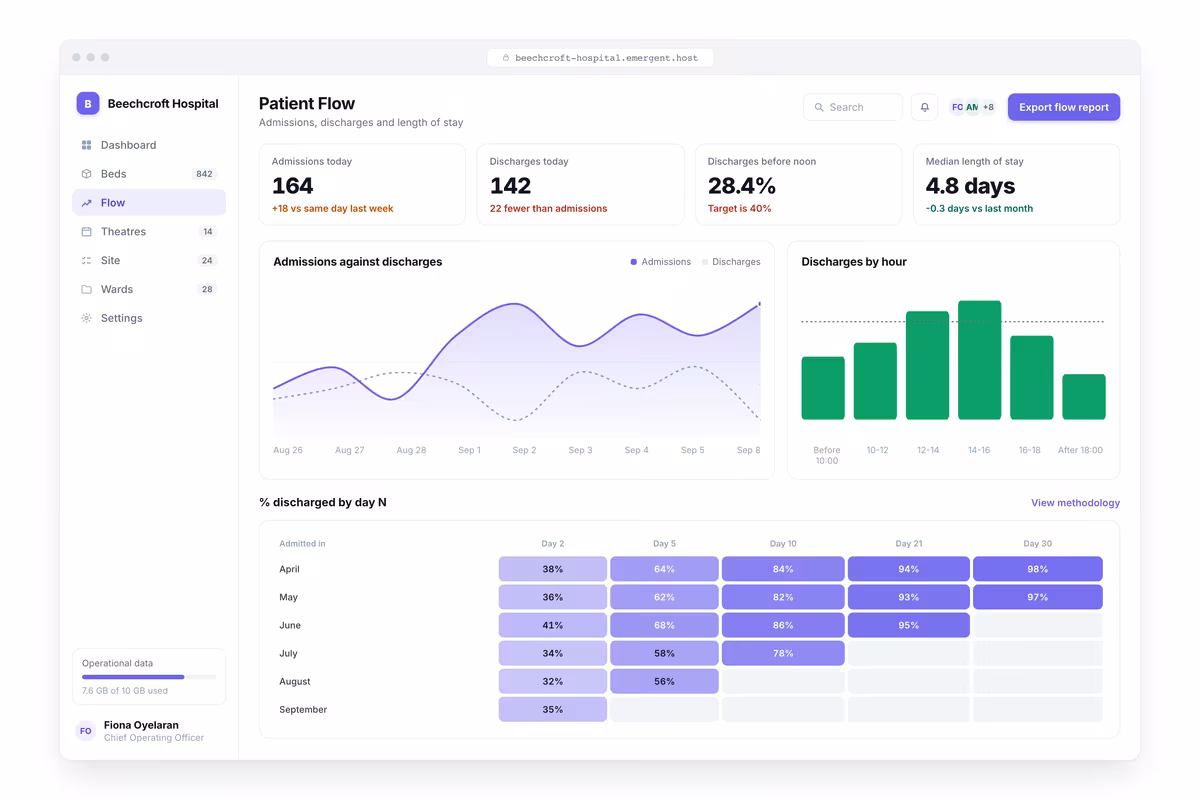The width and height of the screenshot is (1200, 800).
Task: Click April Day 2 cell 38%
Action: click(x=553, y=569)
